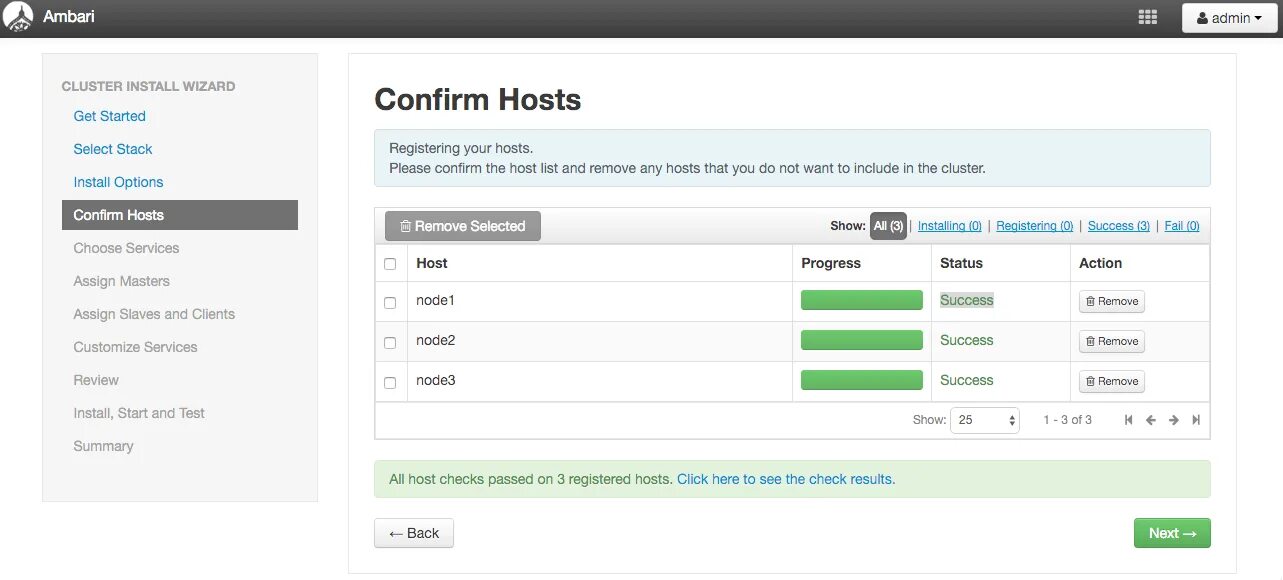Viewport: 1283px width, 580px height.
Task: Go to previous page arrow
Action: point(1151,420)
